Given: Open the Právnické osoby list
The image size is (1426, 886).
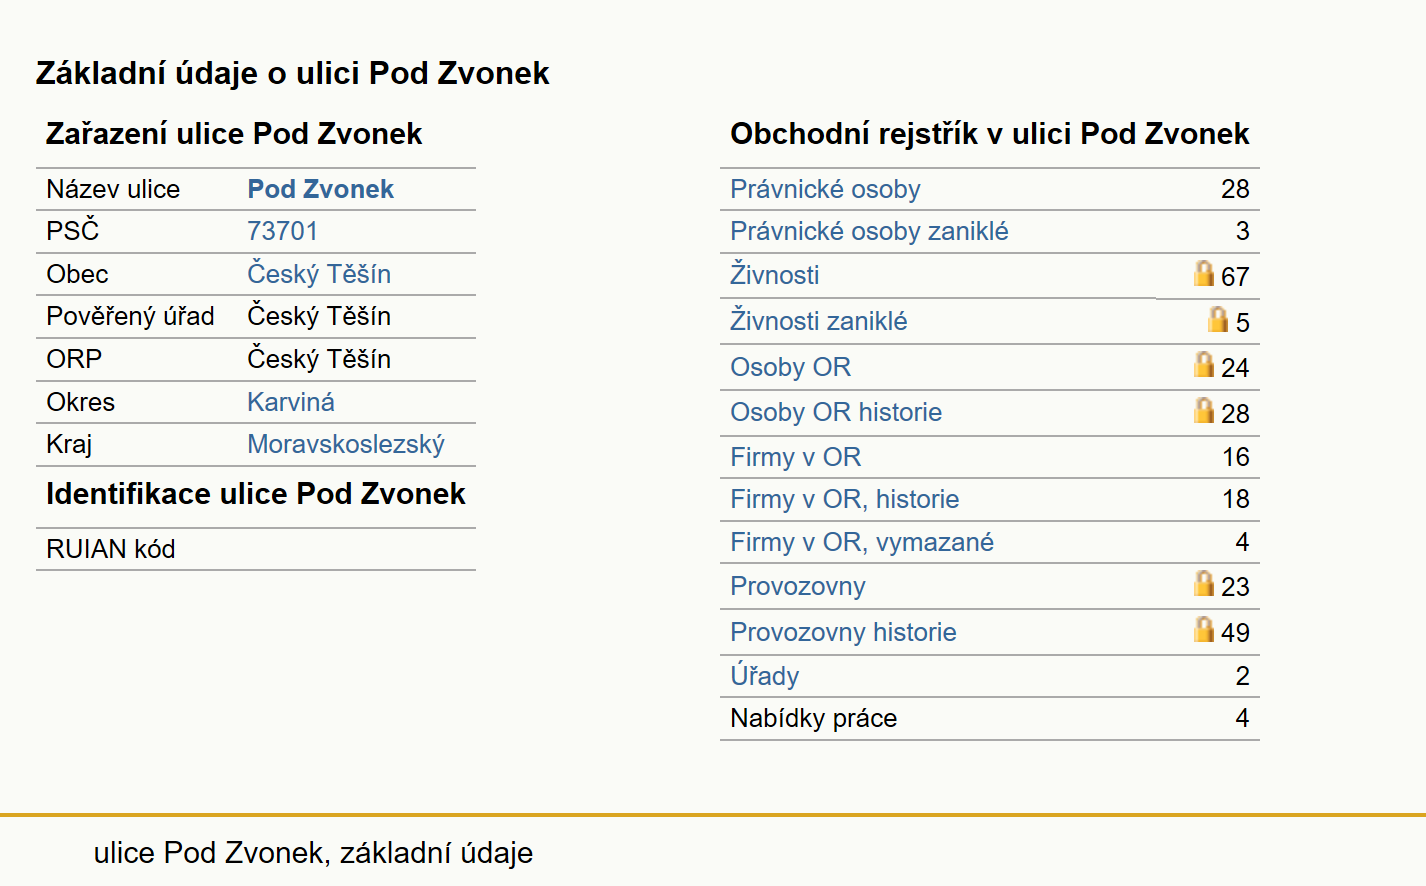Looking at the screenshot, I should 825,189.
